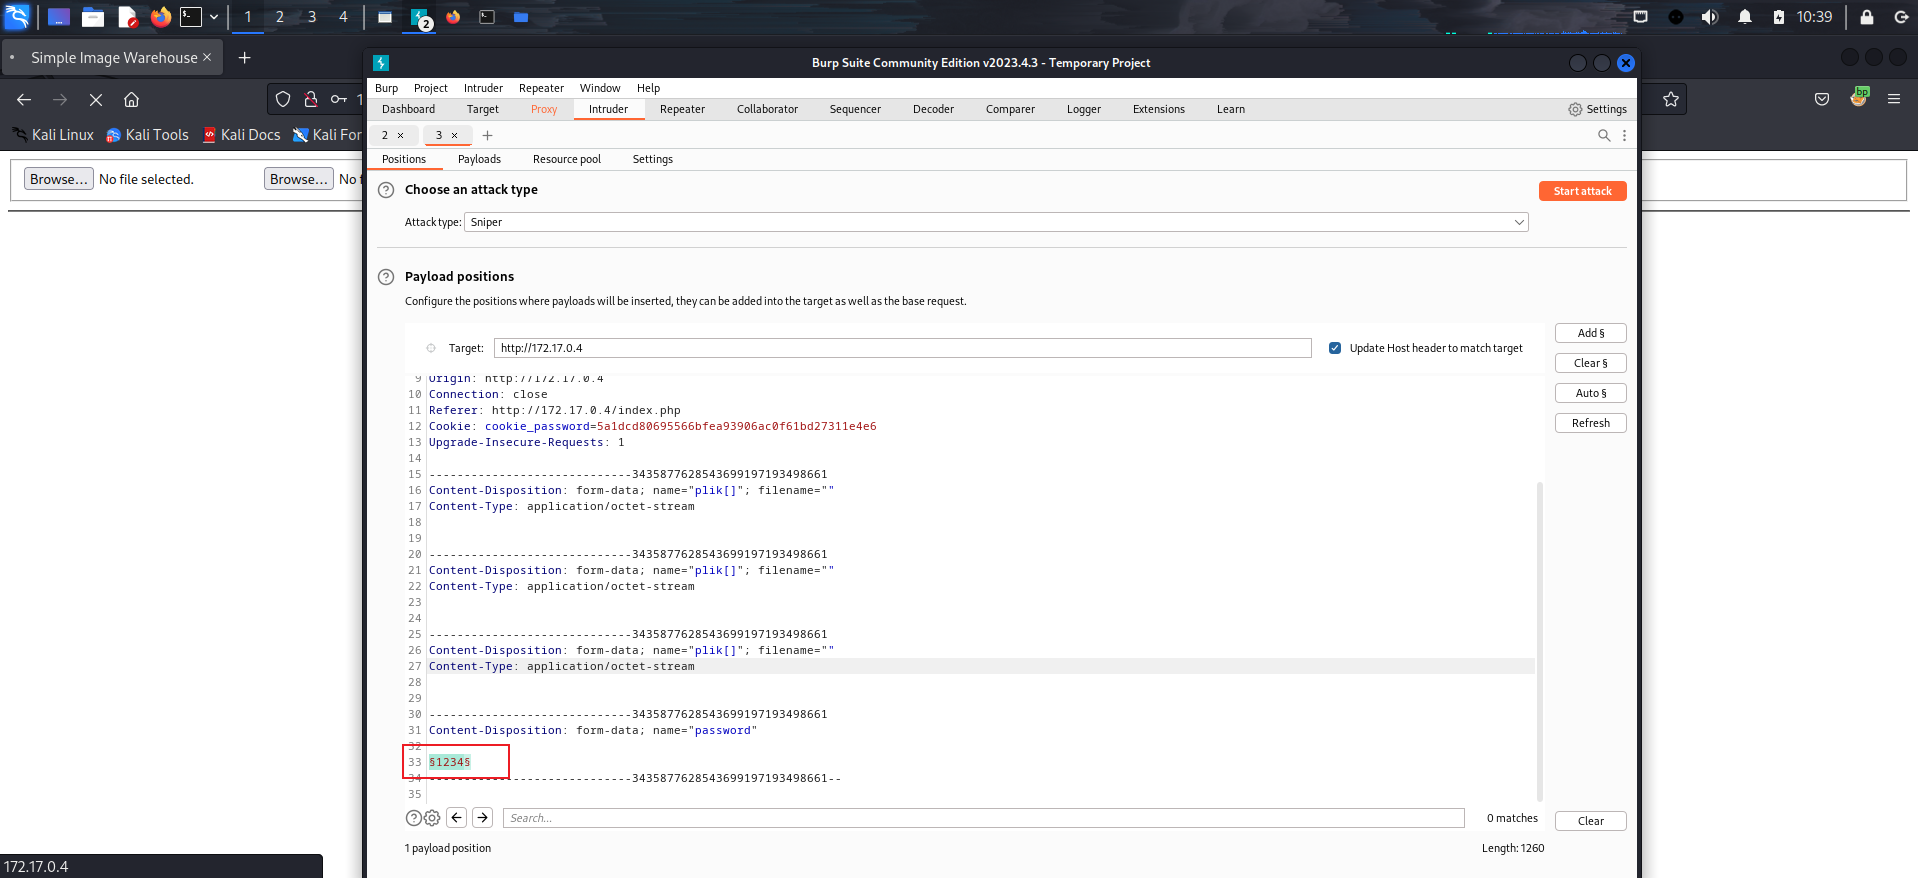Switch to Repeater tab
1918x878 pixels.
tap(682, 109)
